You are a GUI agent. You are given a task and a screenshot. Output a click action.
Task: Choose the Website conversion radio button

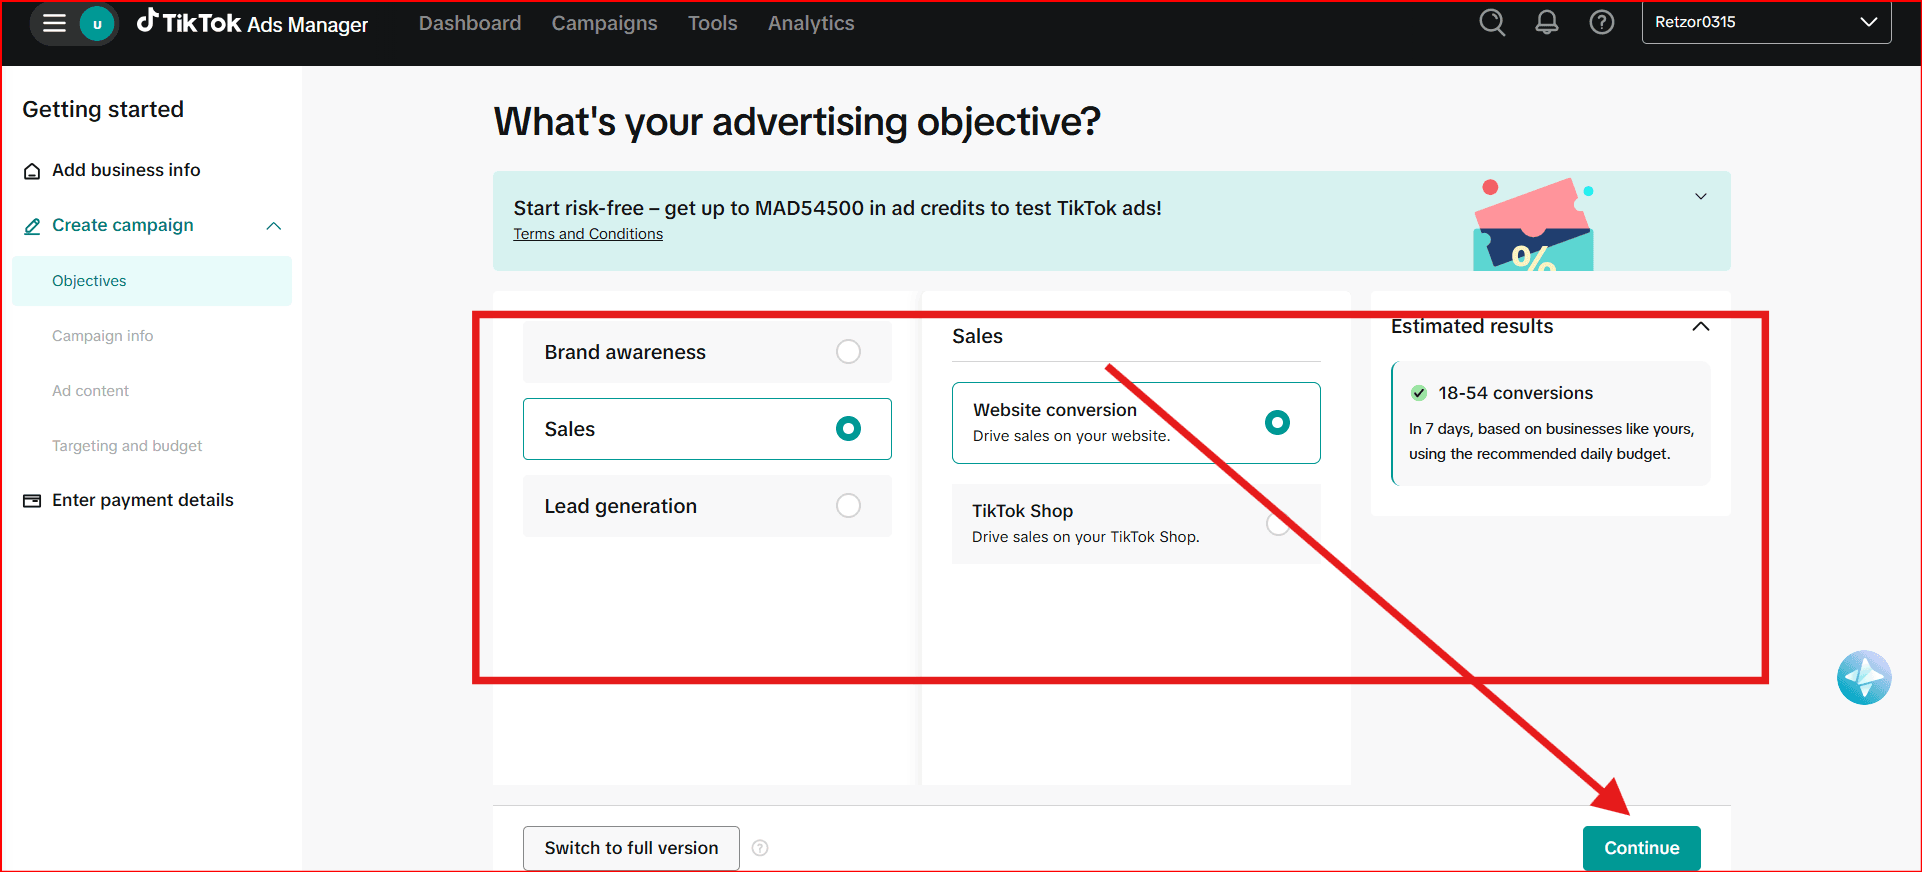[x=1277, y=423]
